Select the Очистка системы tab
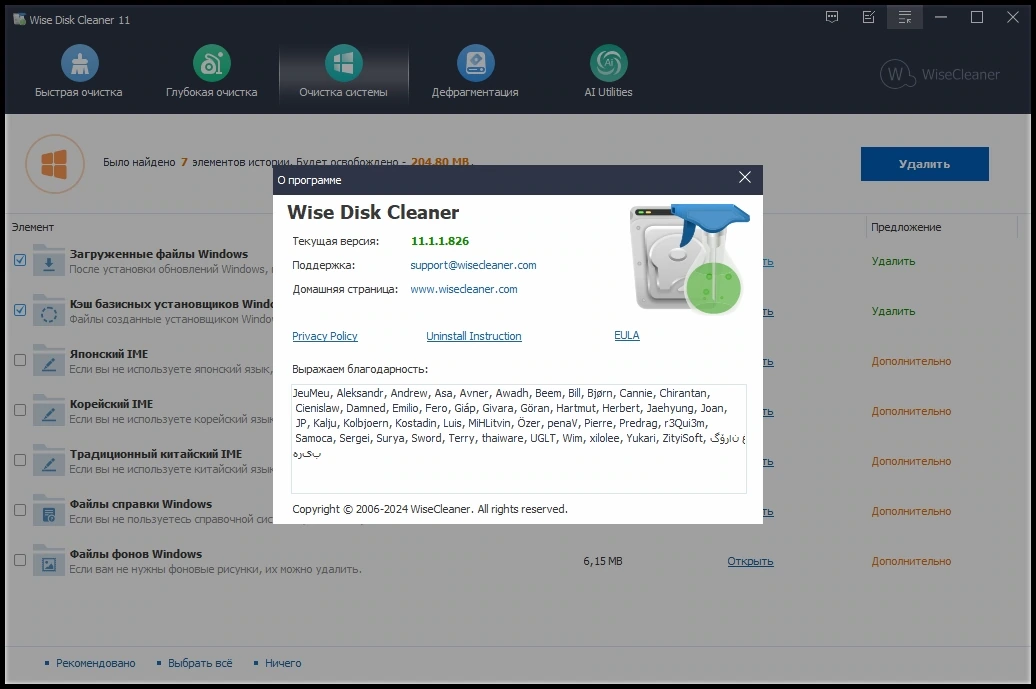The height and width of the screenshot is (689, 1036). coord(344,73)
